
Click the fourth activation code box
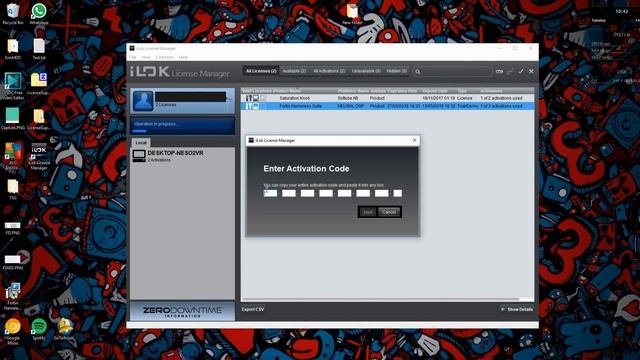326,193
